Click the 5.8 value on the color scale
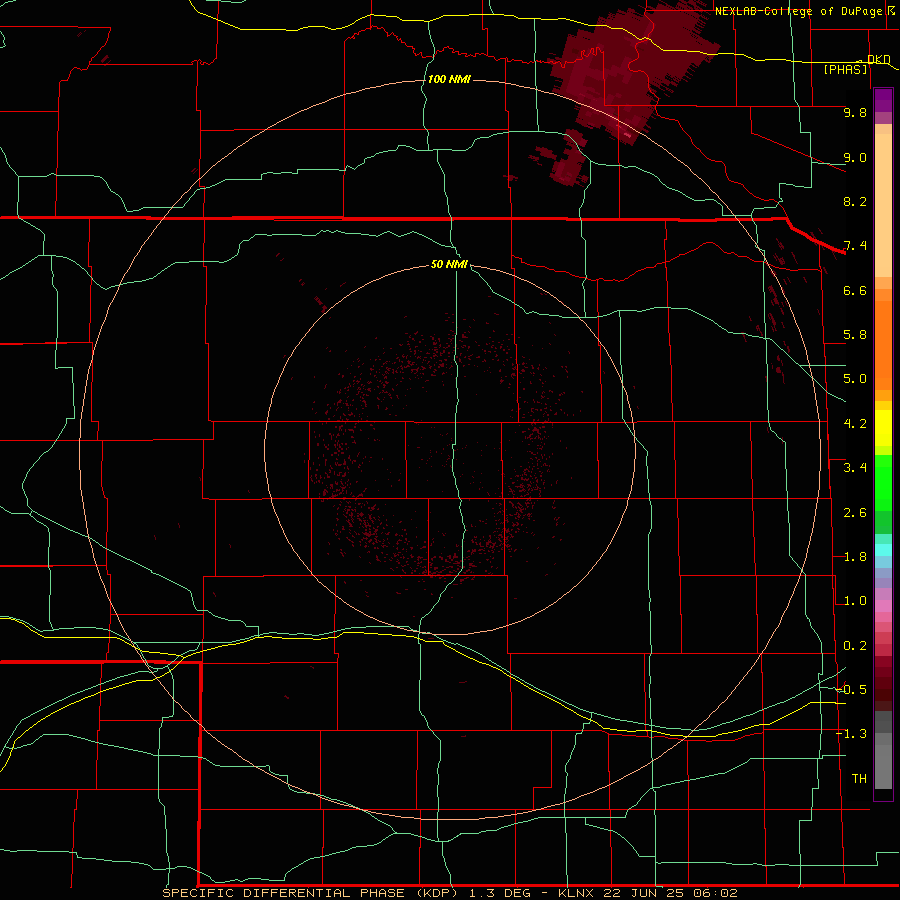900x900 pixels. 855,335
